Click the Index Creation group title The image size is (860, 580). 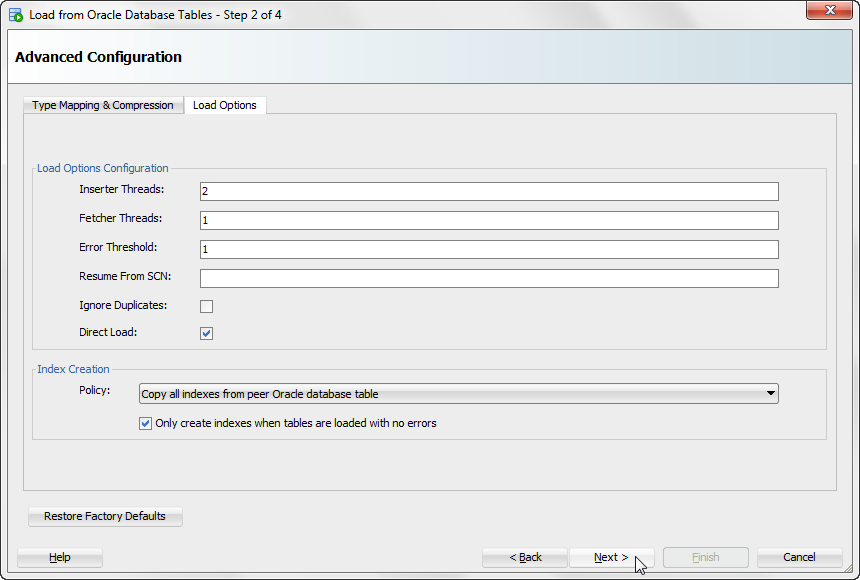73,369
